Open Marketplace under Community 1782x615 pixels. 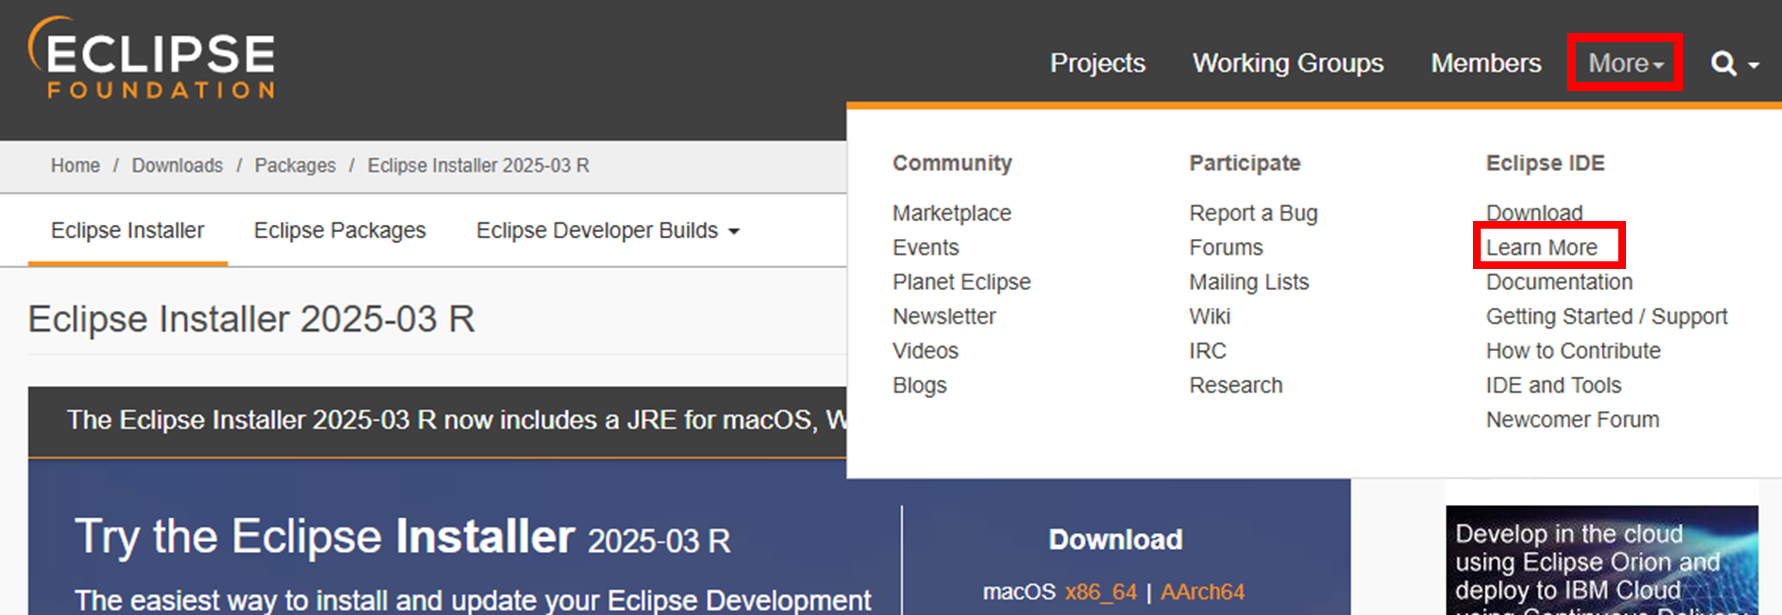[x=952, y=213]
